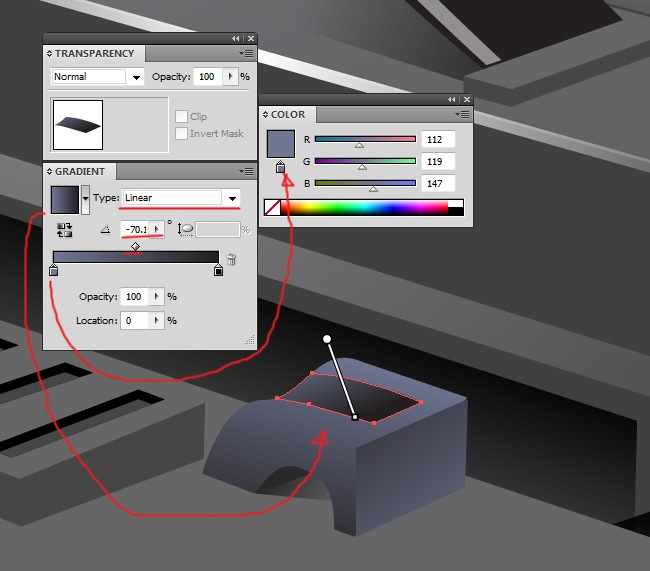Select the object thumbnail in the Transparency panel

pyautogui.click(x=78, y=124)
